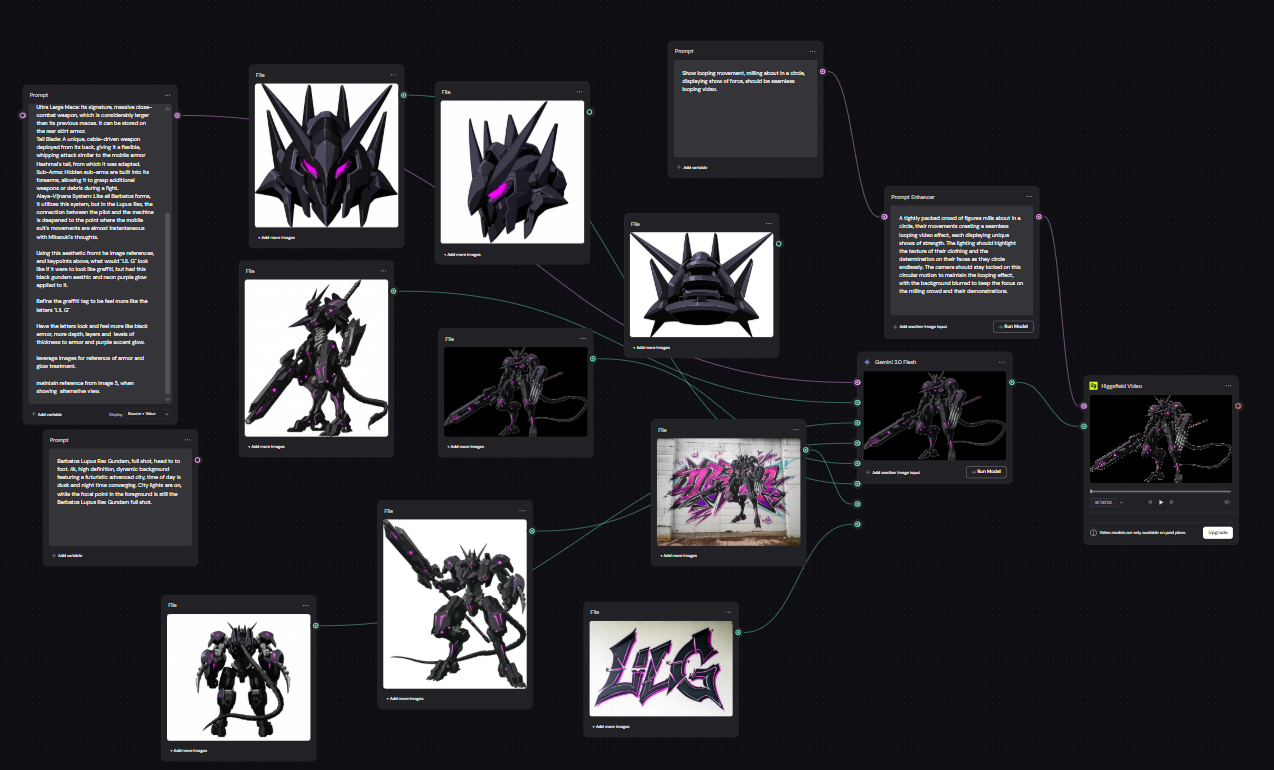
Task: Expand the timecode chevron in Higgsfield Video
Action: click(x=1121, y=502)
